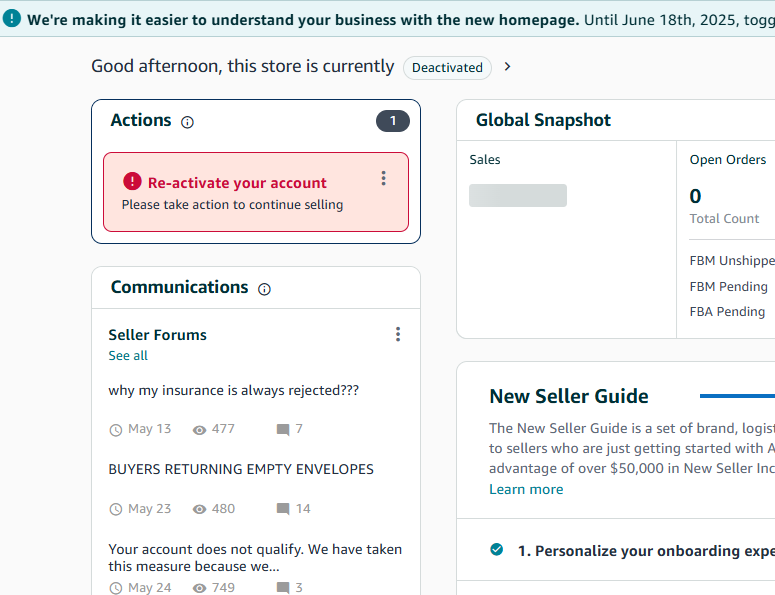Click the Deactivated status badge
This screenshot has height=595, width=775.
pyautogui.click(x=447, y=68)
